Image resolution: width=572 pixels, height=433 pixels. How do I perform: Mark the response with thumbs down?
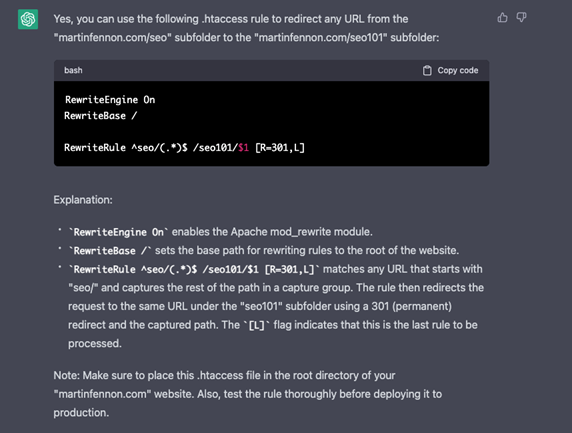(x=521, y=17)
